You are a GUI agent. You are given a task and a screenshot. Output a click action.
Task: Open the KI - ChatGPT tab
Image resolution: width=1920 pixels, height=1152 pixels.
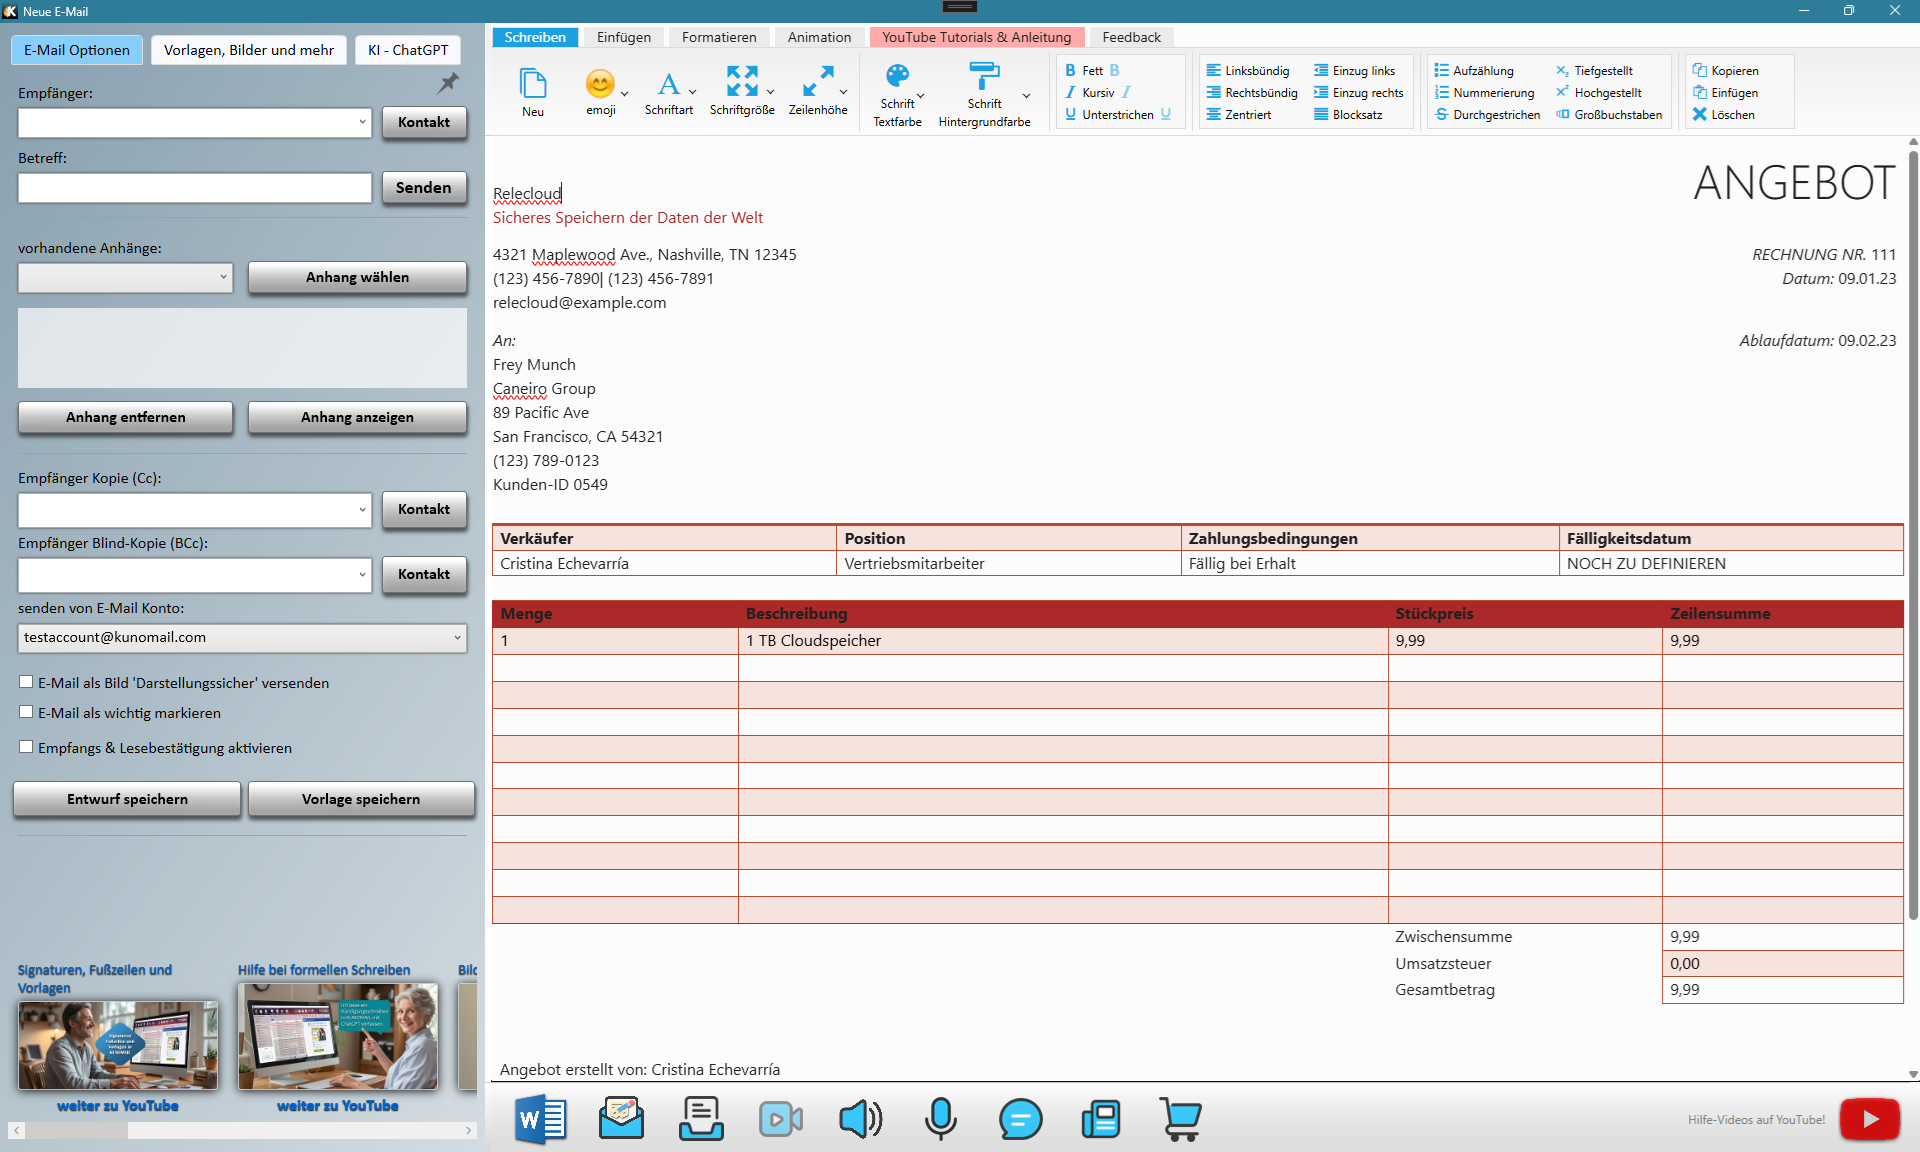407,50
